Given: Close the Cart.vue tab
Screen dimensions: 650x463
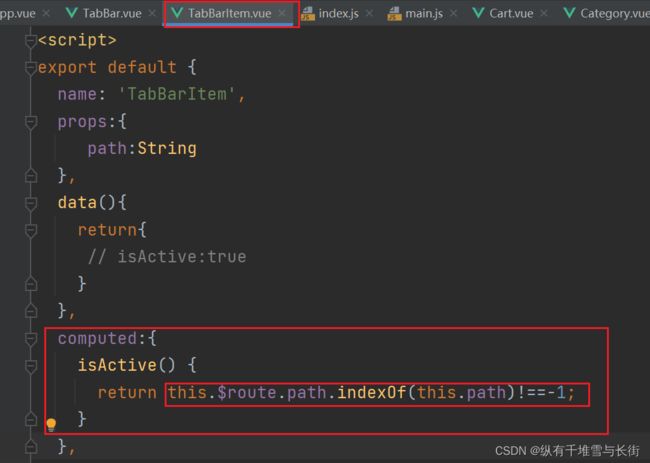Looking at the screenshot, I should click(544, 13).
